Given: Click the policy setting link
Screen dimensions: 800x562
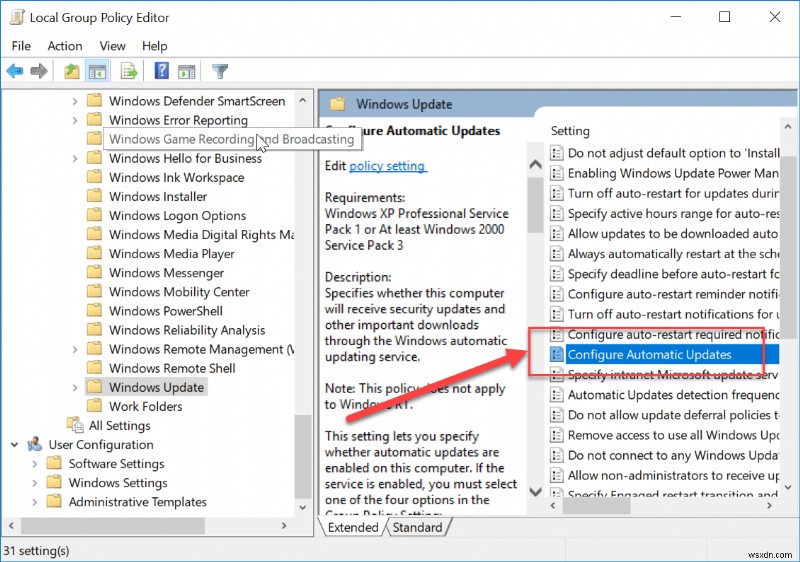Looking at the screenshot, I should click(x=387, y=166).
